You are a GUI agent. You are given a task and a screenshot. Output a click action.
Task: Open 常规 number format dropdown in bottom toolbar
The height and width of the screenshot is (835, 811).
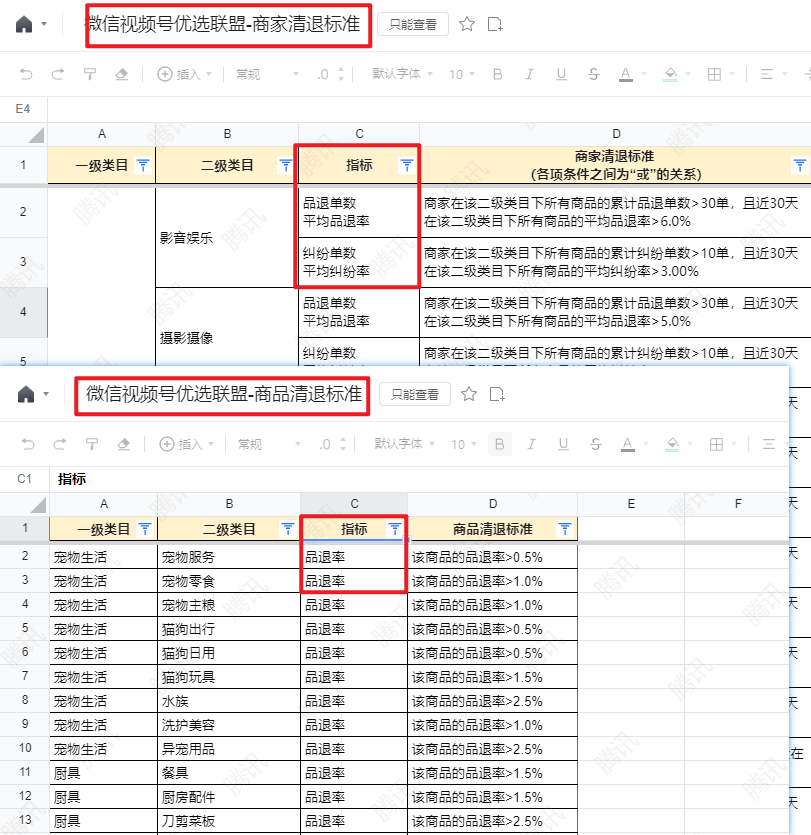pyautogui.click(x=269, y=444)
